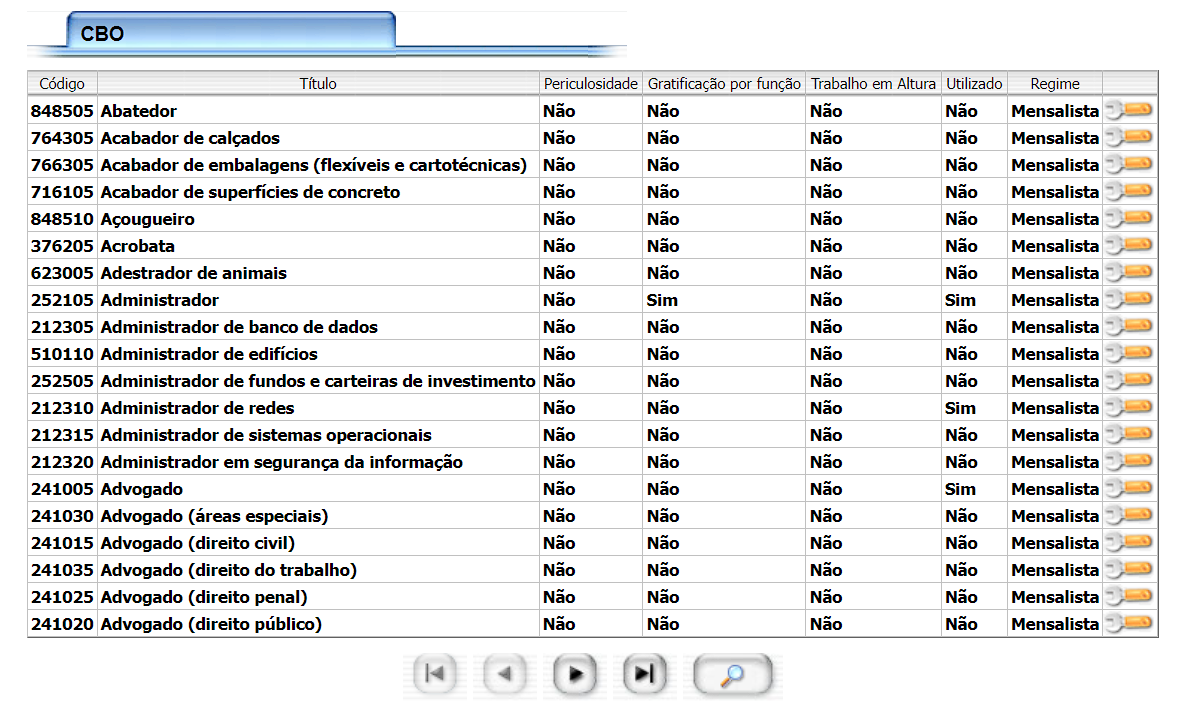Select the Advogado (direito civil) title
This screenshot has width=1185, height=705.
tap(198, 543)
